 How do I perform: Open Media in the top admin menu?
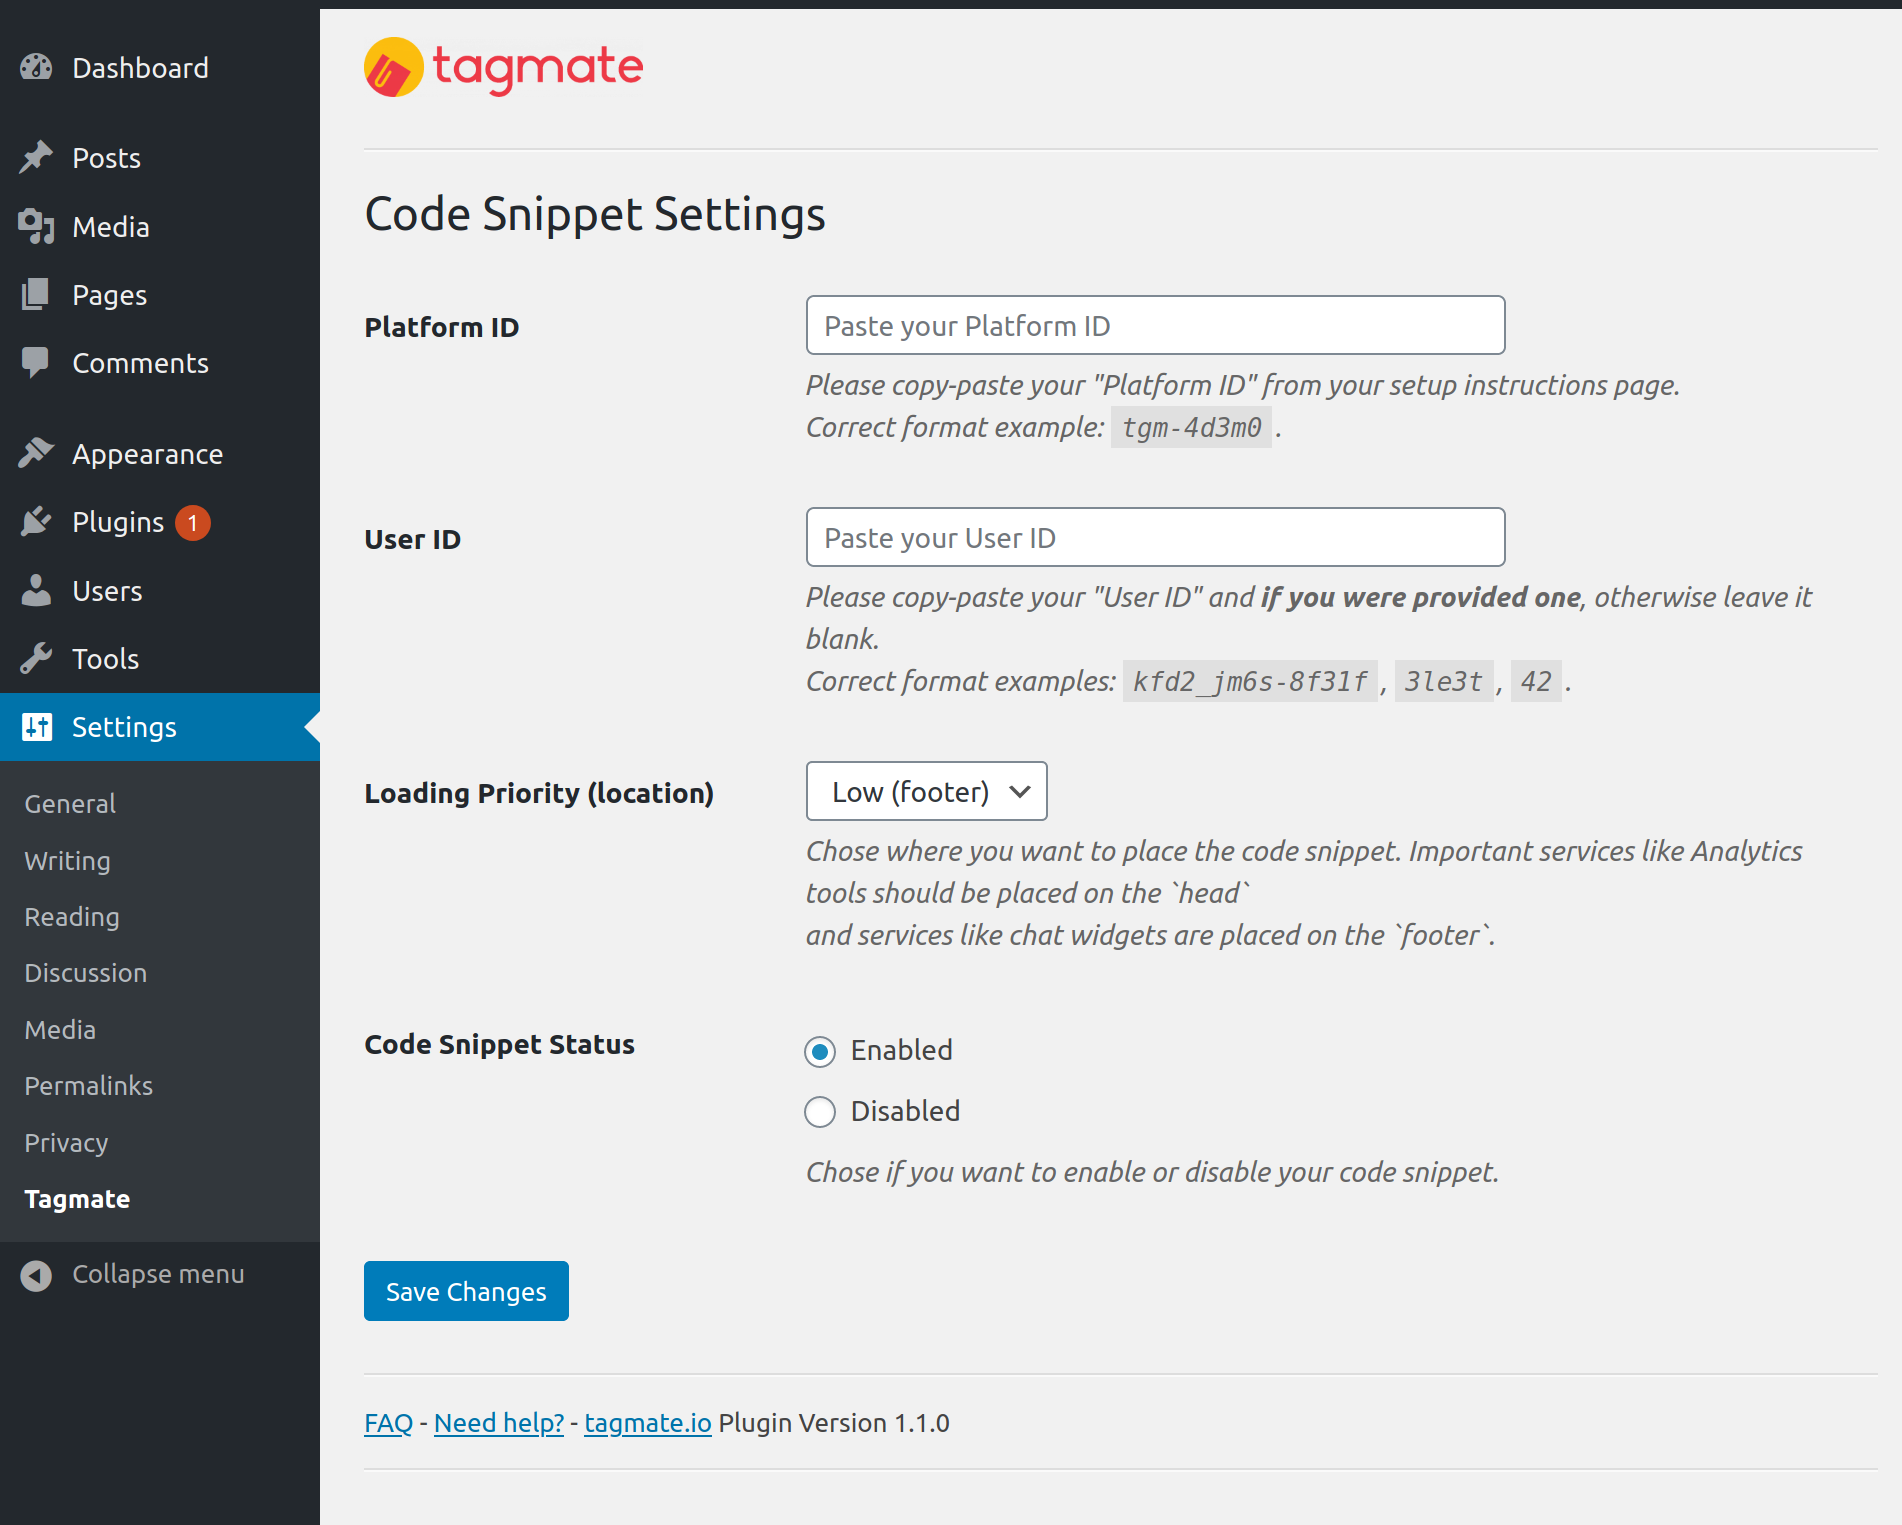click(x=160, y=227)
